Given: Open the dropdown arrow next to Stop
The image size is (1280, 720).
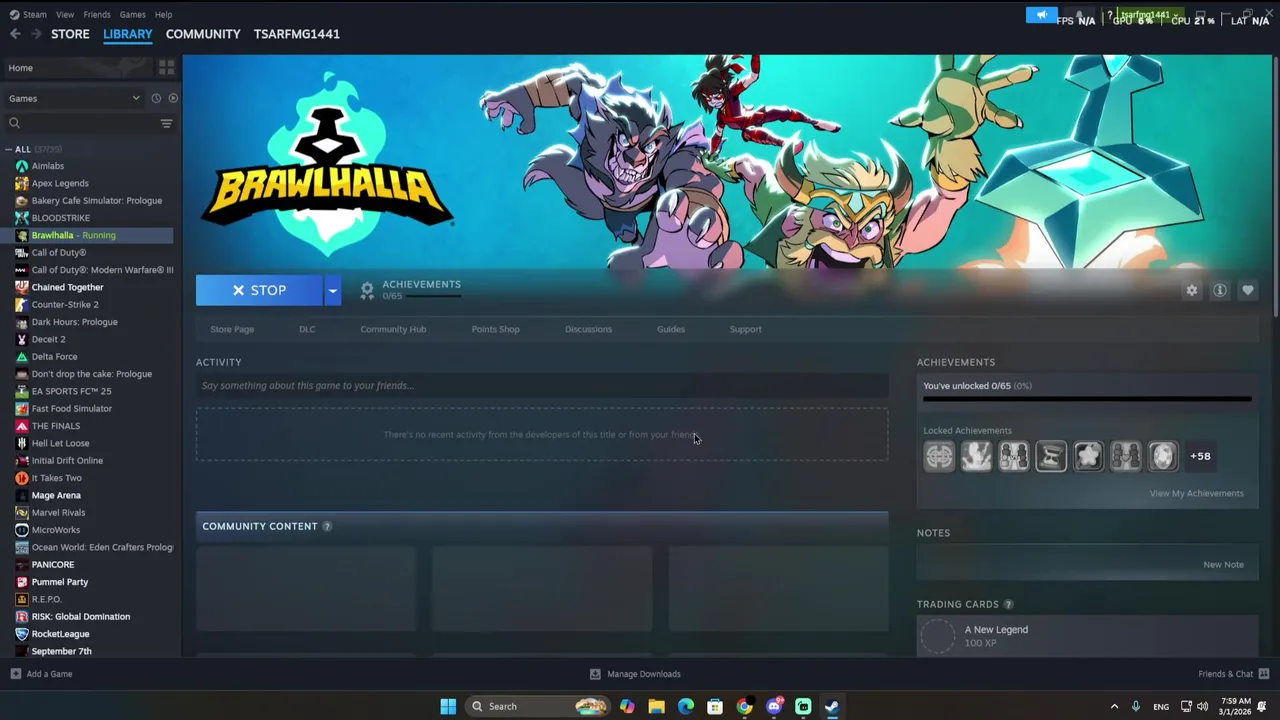Looking at the screenshot, I should pos(332,290).
